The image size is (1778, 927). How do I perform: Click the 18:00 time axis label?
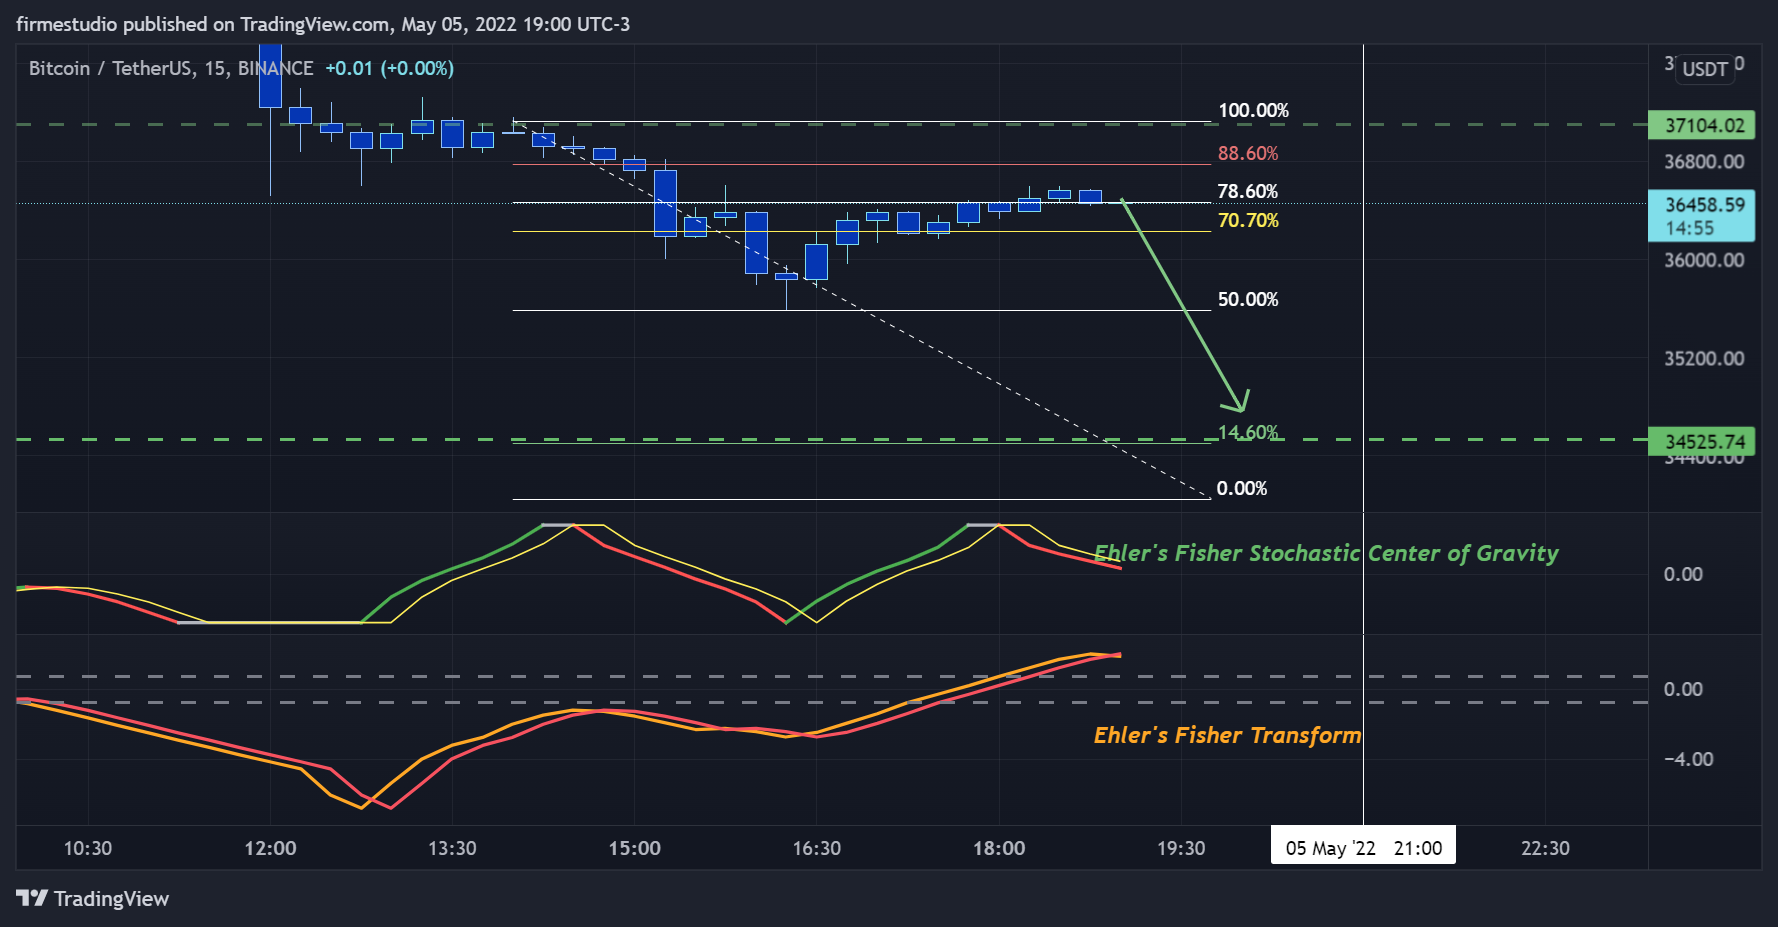coord(999,848)
